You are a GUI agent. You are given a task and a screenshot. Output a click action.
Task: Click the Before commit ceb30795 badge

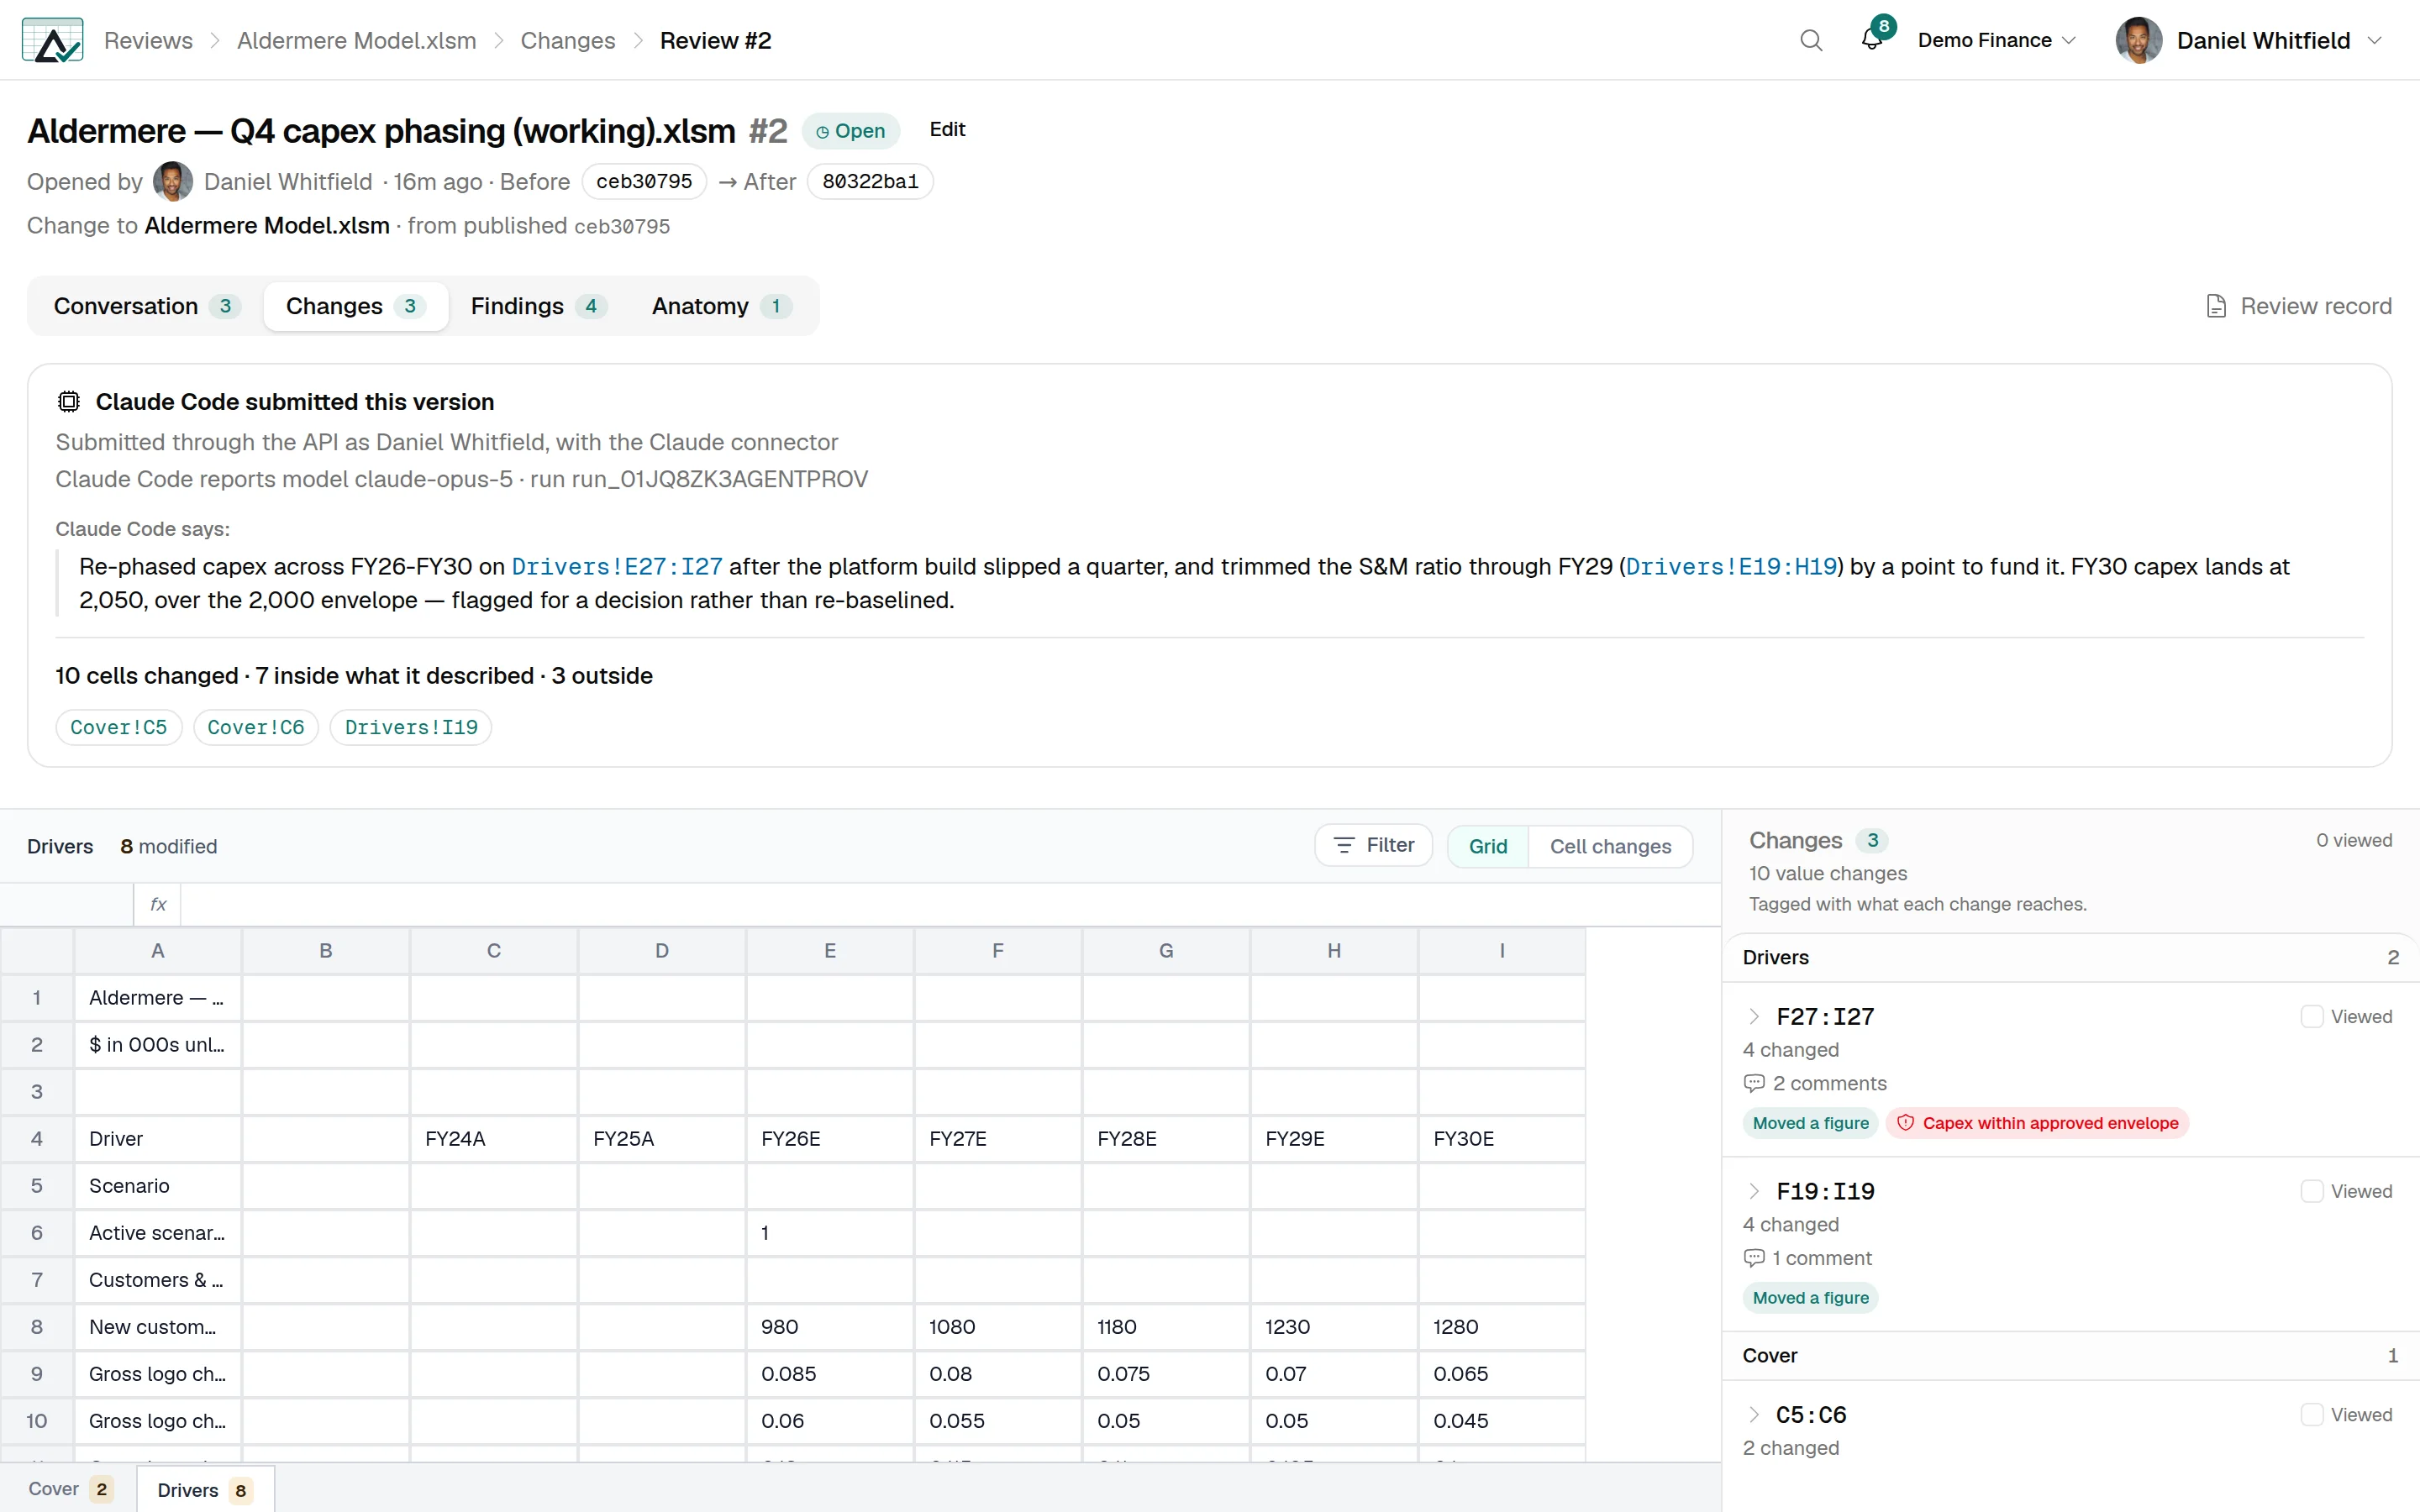tap(644, 181)
